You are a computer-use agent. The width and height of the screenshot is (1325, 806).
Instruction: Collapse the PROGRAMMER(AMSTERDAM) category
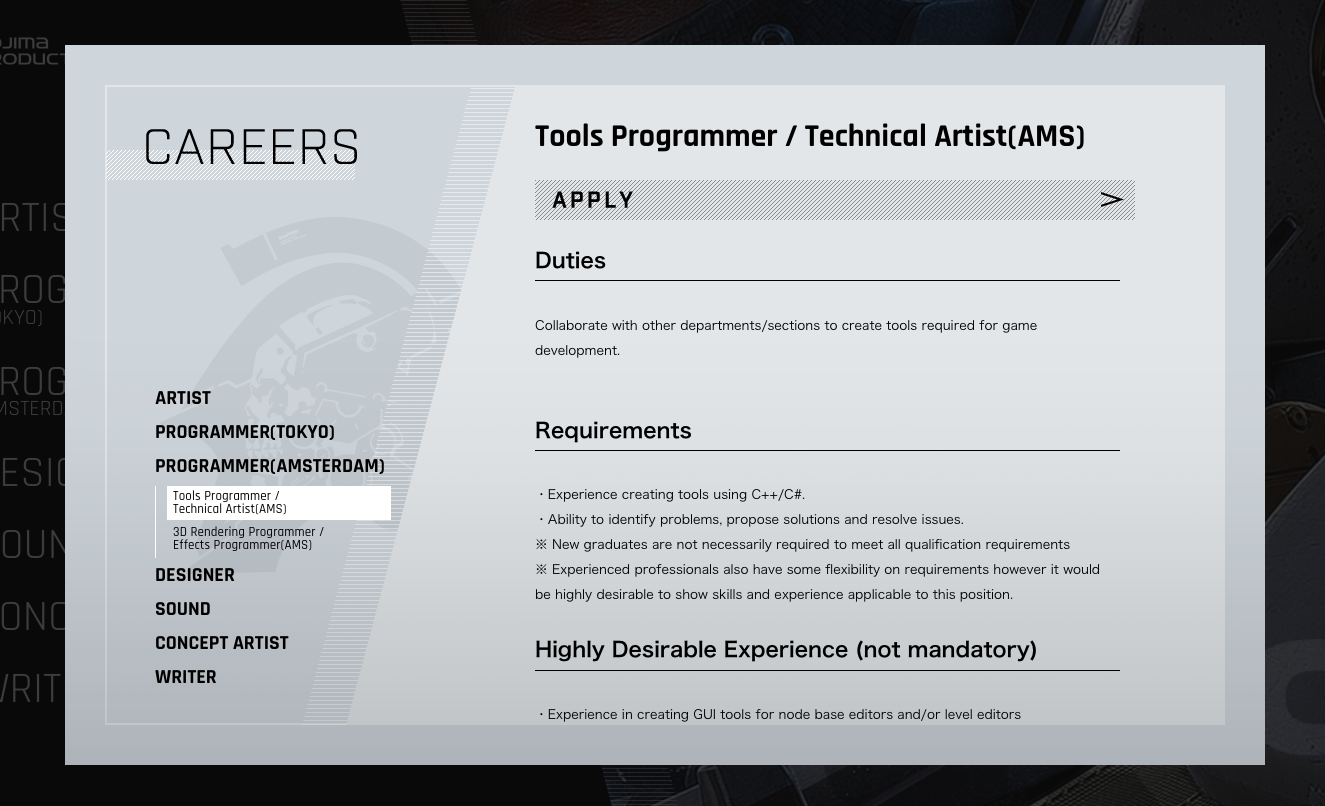[x=269, y=467]
